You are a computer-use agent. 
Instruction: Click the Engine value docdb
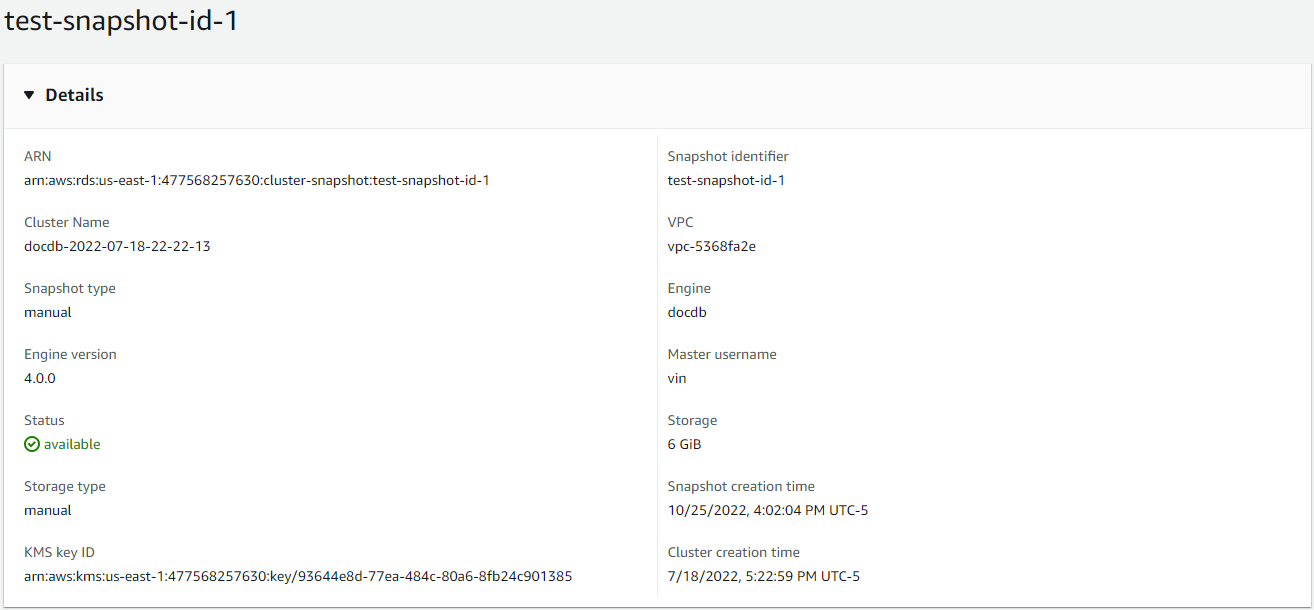687,312
